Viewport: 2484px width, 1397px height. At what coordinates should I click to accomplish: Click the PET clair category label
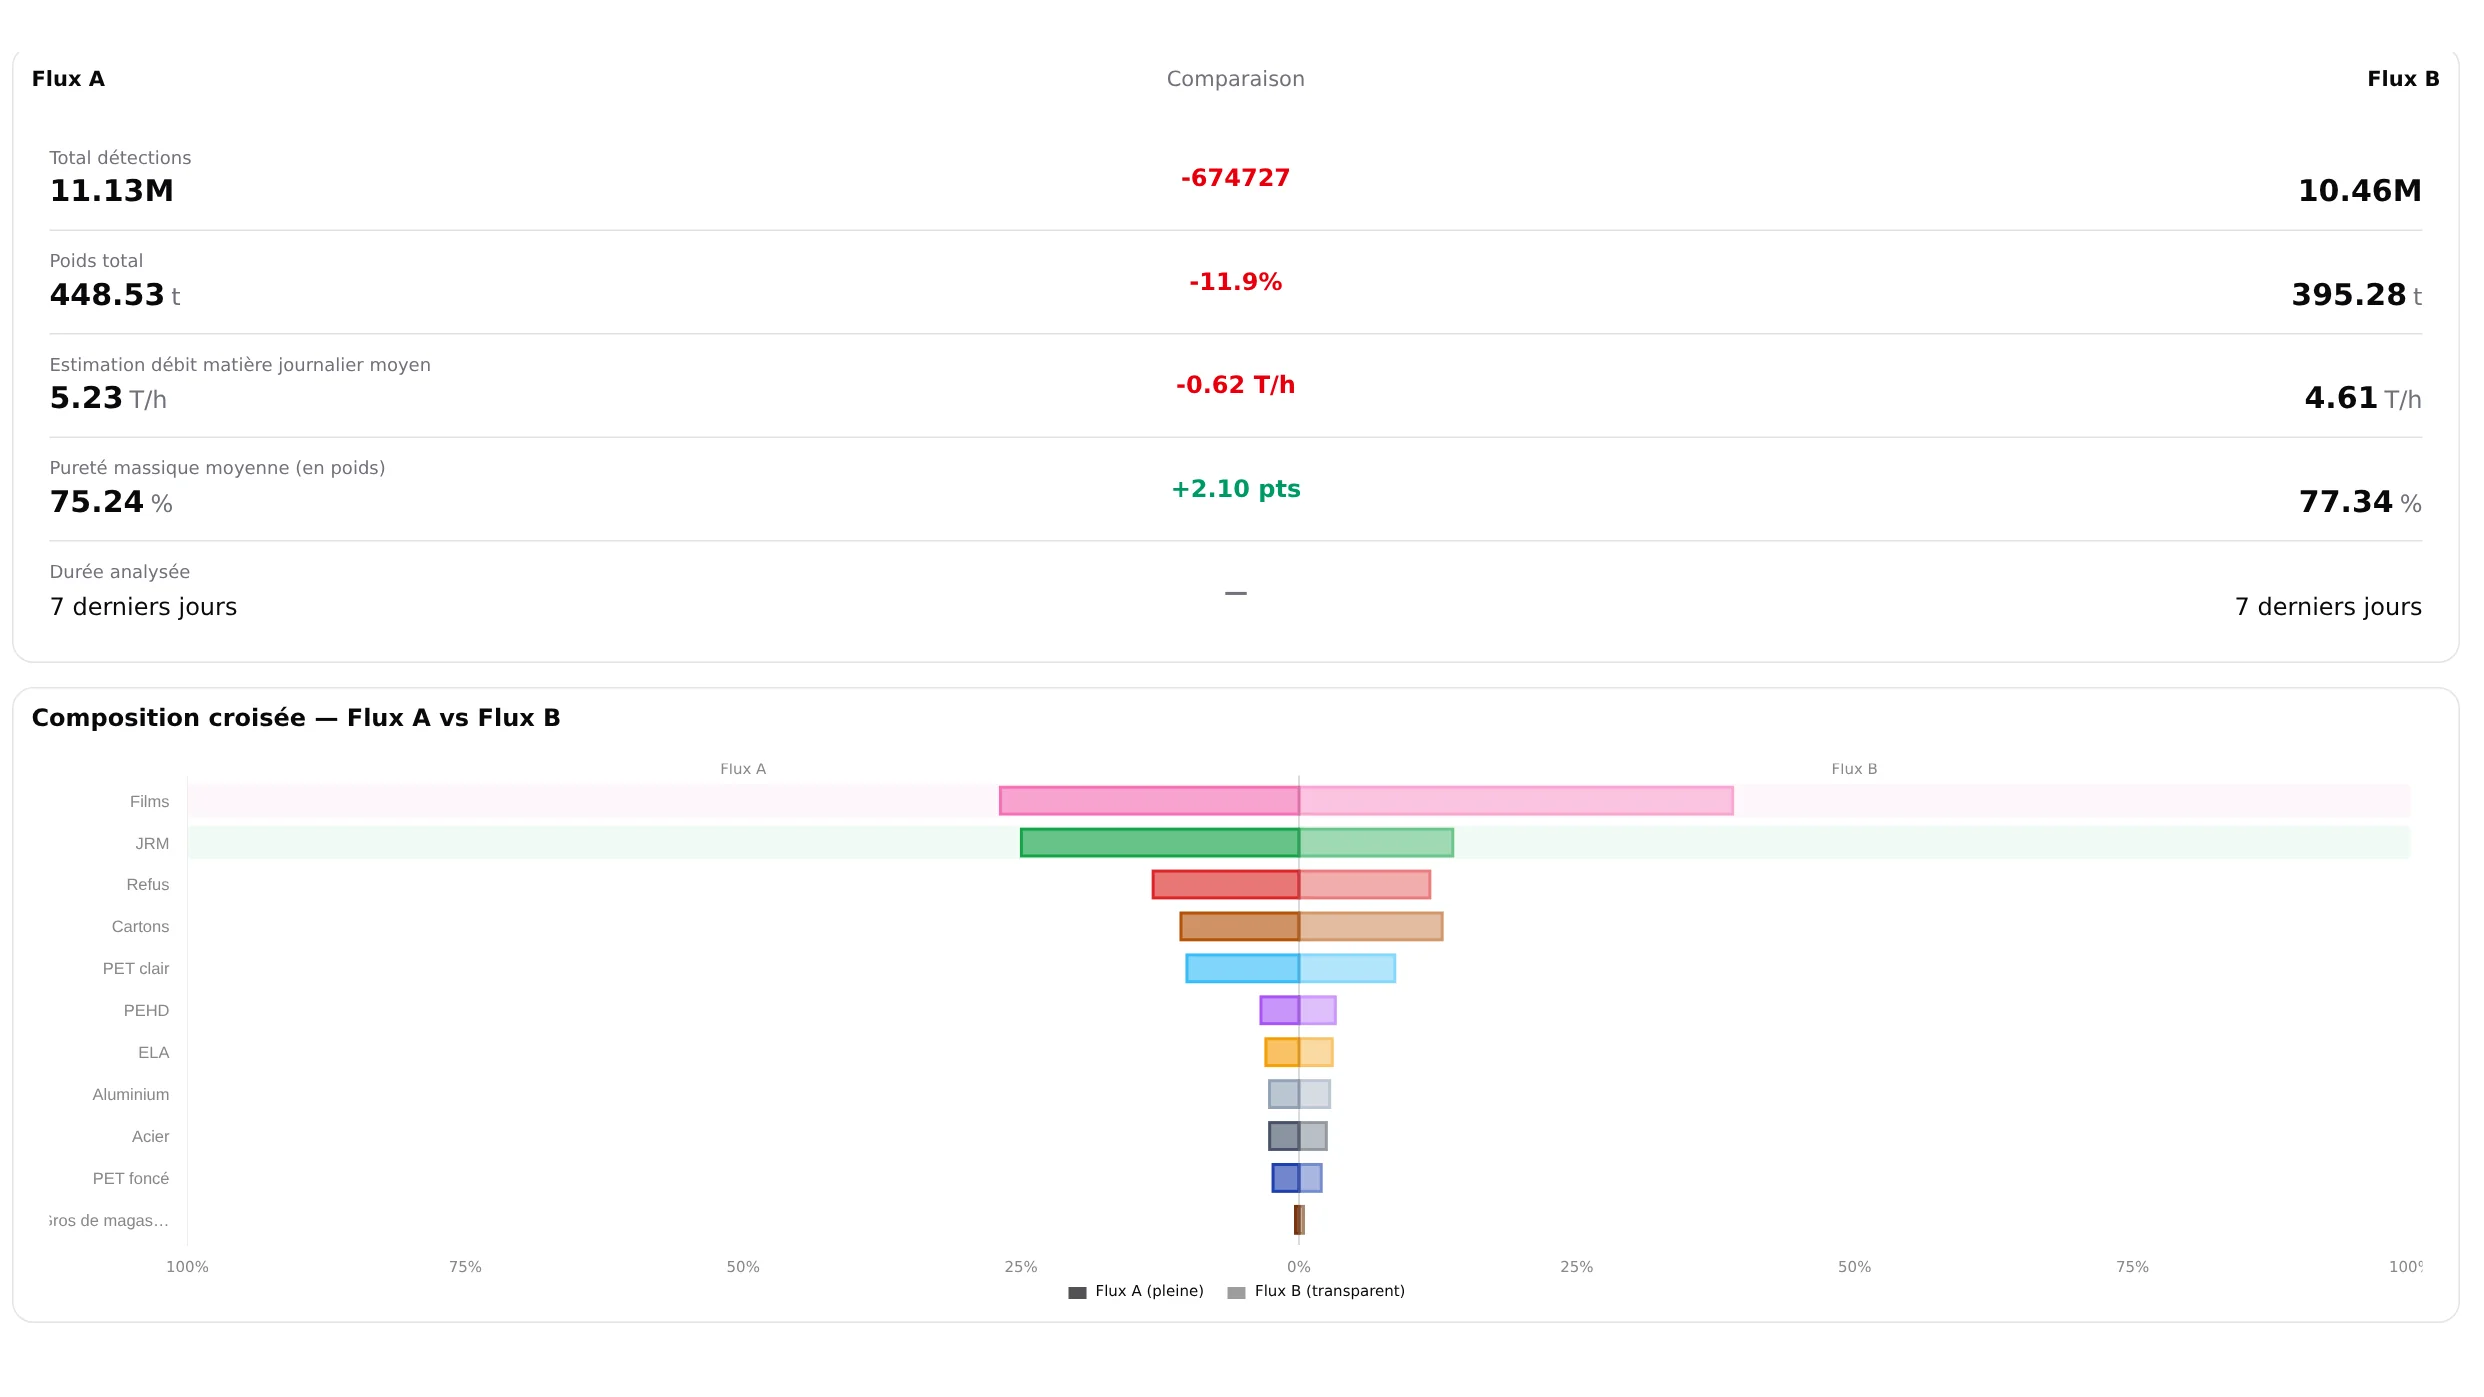(136, 969)
